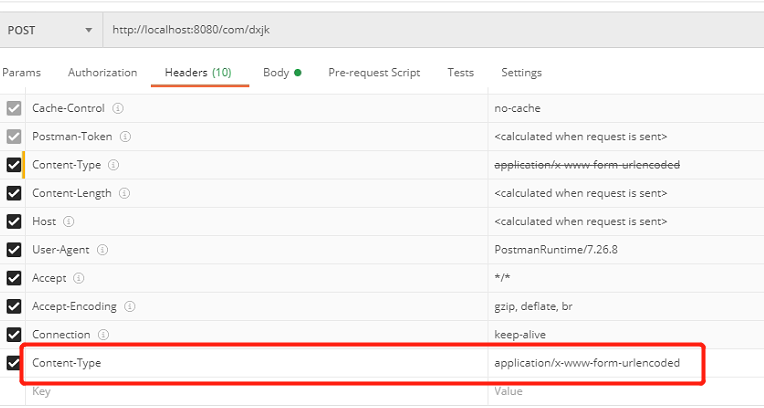This screenshot has height=408, width=764.
Task: Open the Settings tab
Action: tap(521, 73)
